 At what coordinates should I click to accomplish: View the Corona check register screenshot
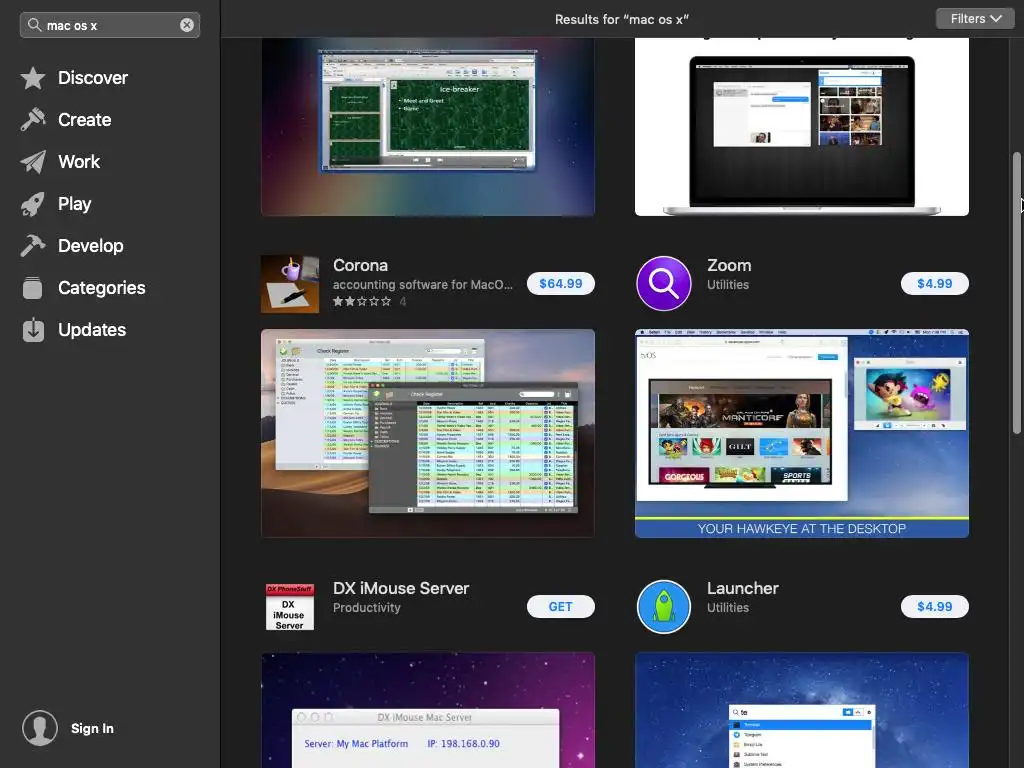tap(428, 433)
